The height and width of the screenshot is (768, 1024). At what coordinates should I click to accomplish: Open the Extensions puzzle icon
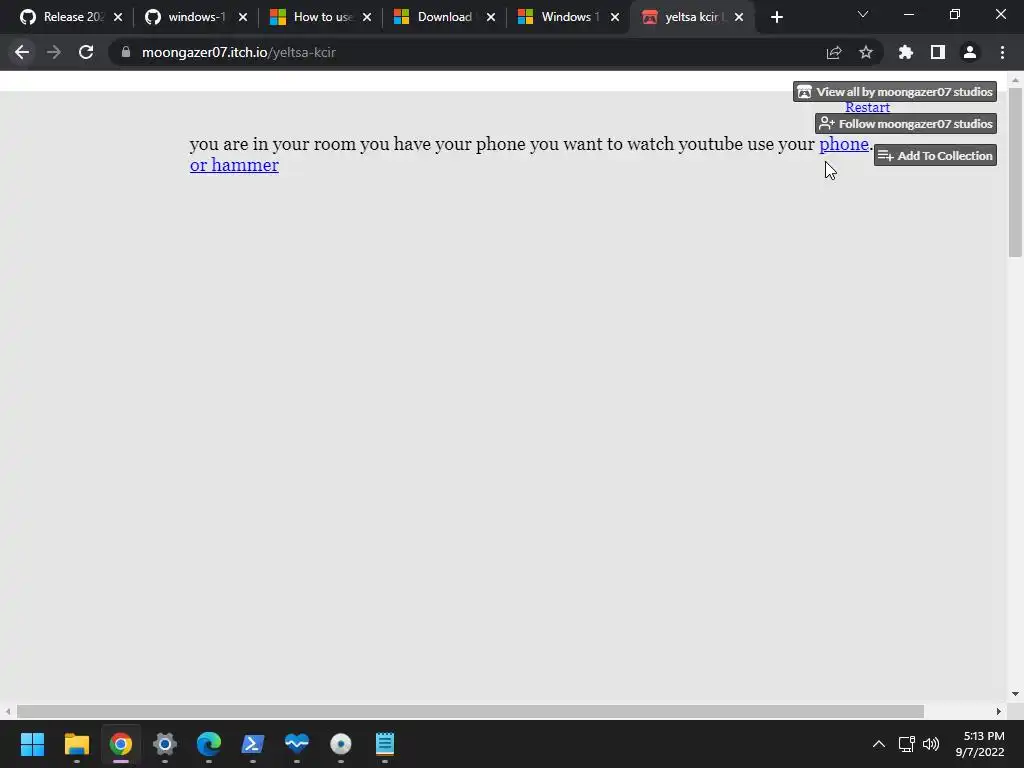click(905, 52)
